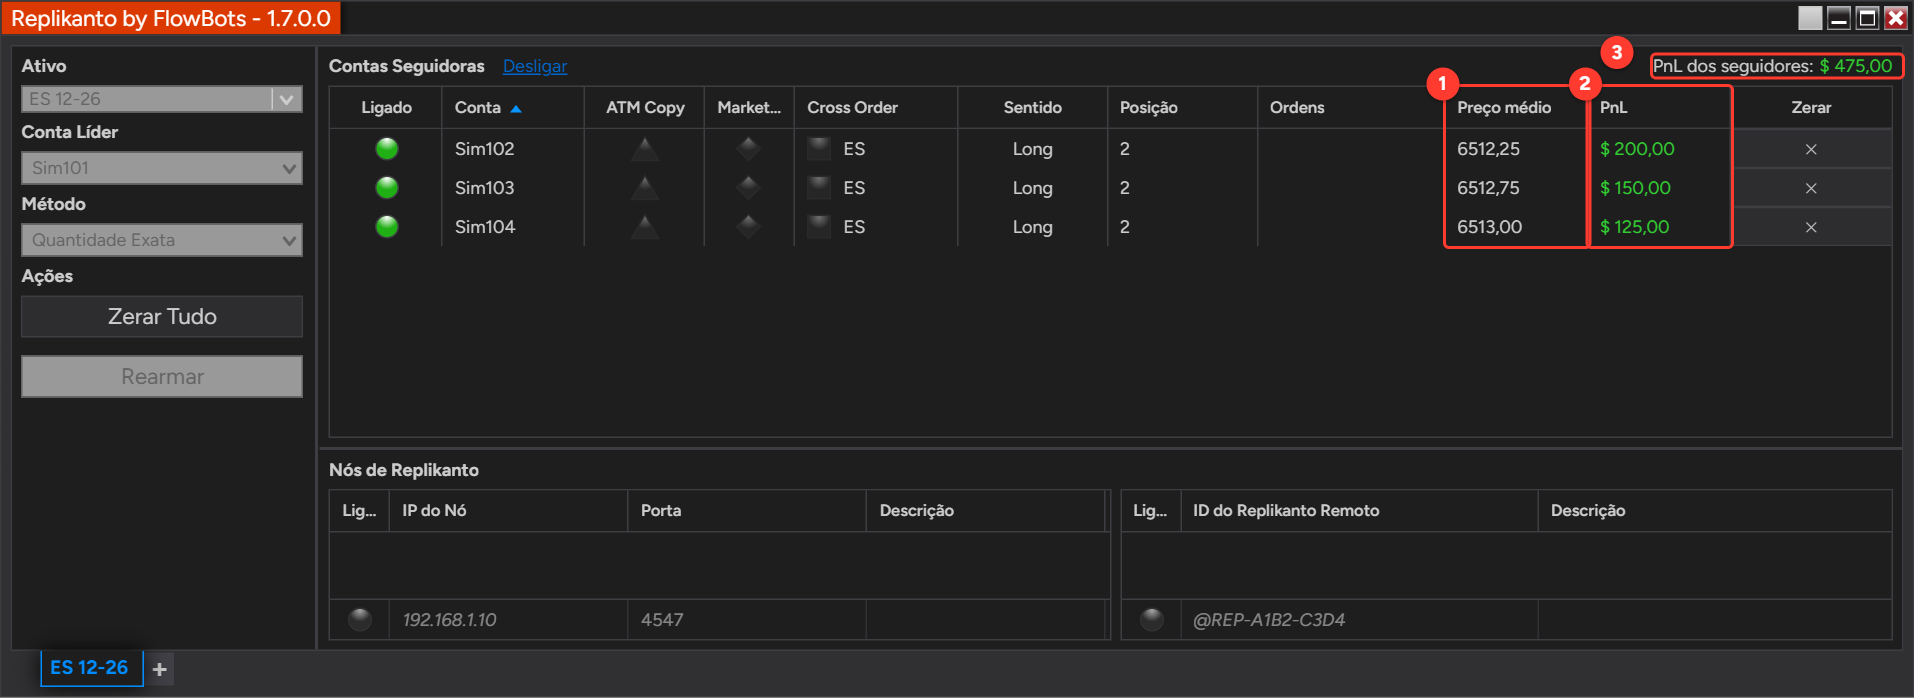Click the PnL value $ 150,00
1914x698 pixels.
[1635, 188]
